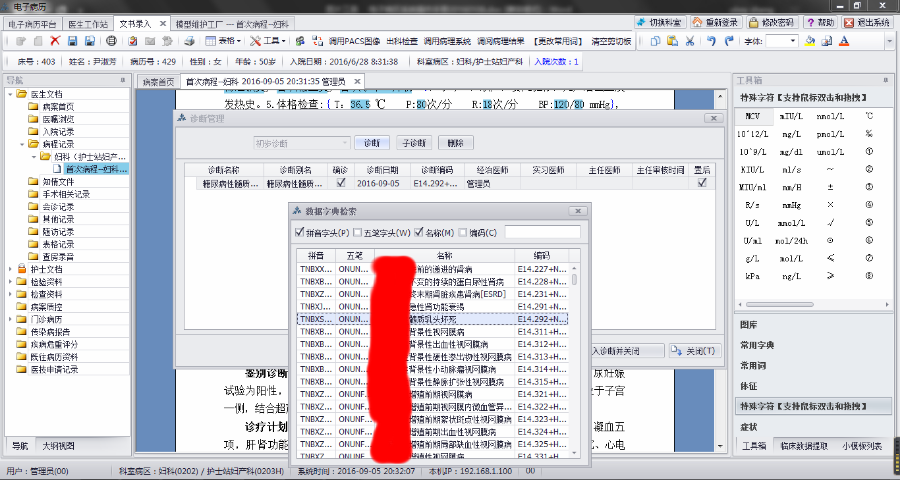This screenshot has height=480, width=900.
Task: Click the greyed mail icon in toolbar
Action: (150, 41)
